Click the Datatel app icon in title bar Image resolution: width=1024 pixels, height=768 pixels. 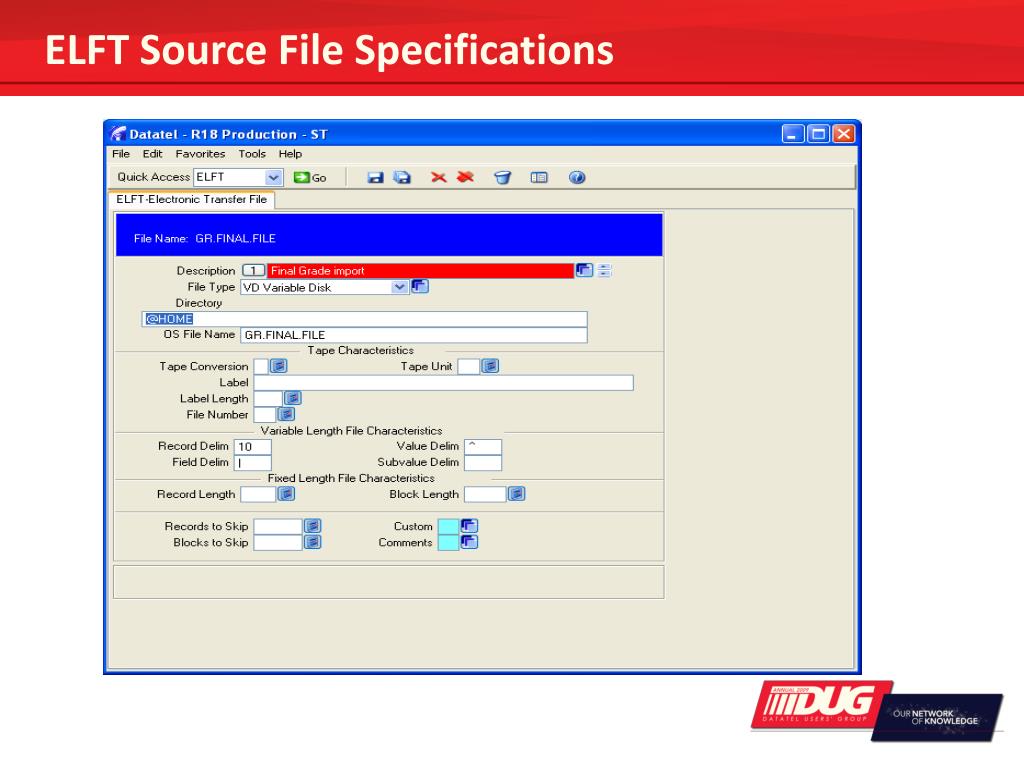tap(118, 134)
